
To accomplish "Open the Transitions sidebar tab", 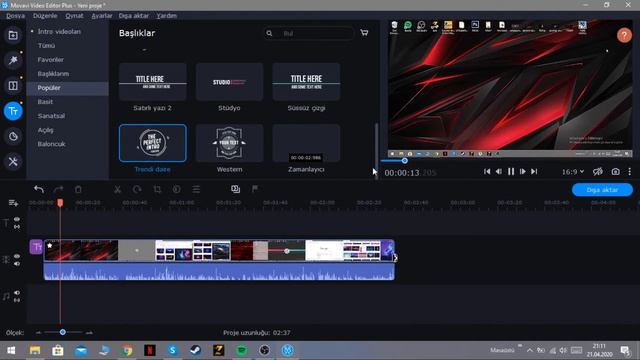I will (x=13, y=86).
